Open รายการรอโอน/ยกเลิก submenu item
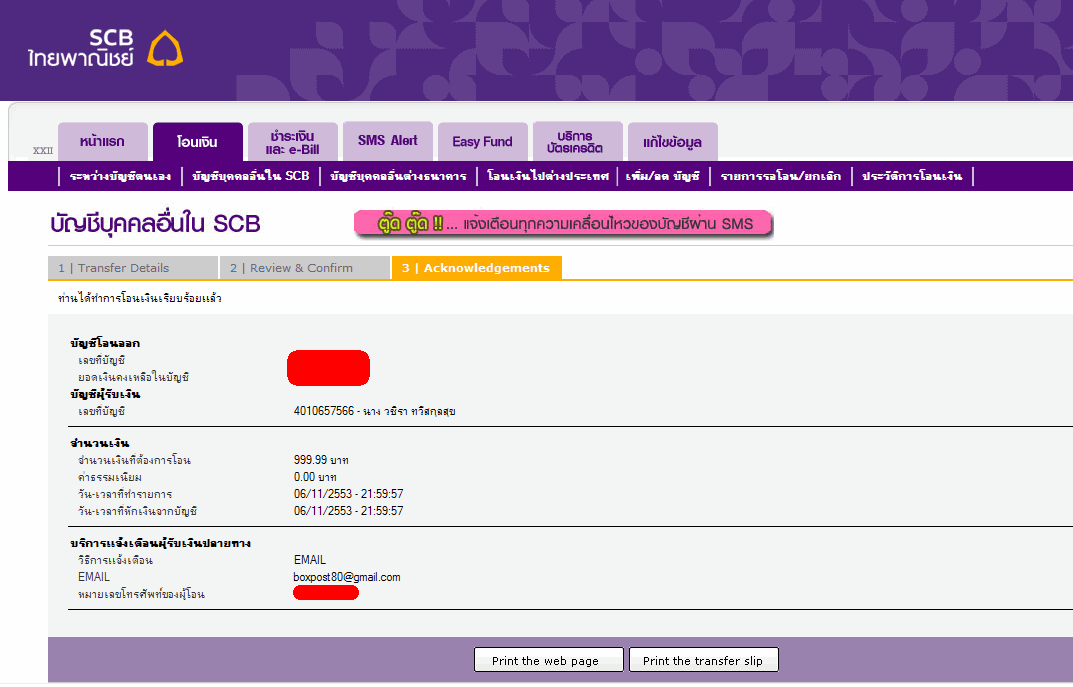This screenshot has width=1073, height=687. 781,177
